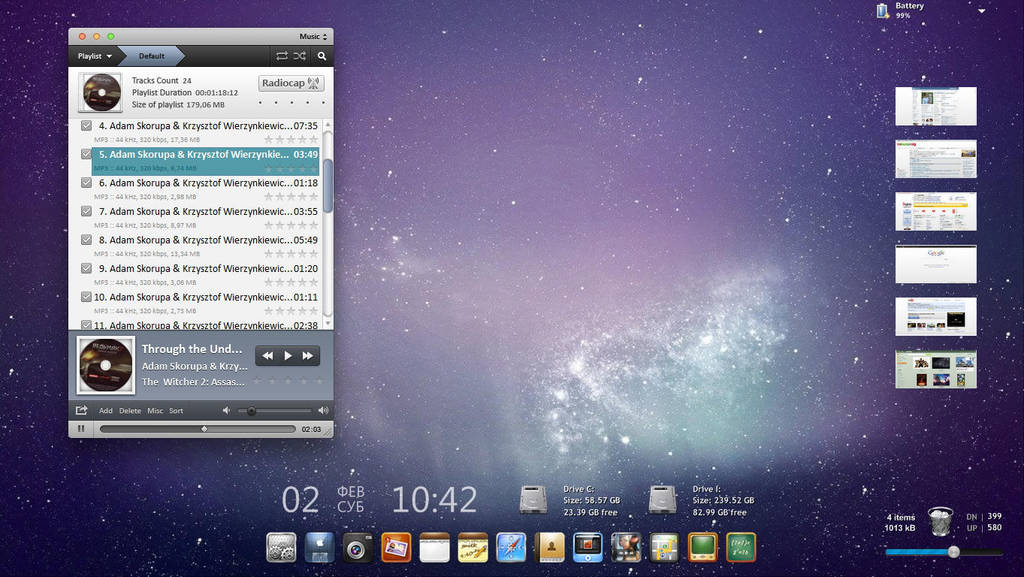Screen dimensions: 1024x577
Task: Uncheck the checkbox for track 8
Action: point(86,240)
